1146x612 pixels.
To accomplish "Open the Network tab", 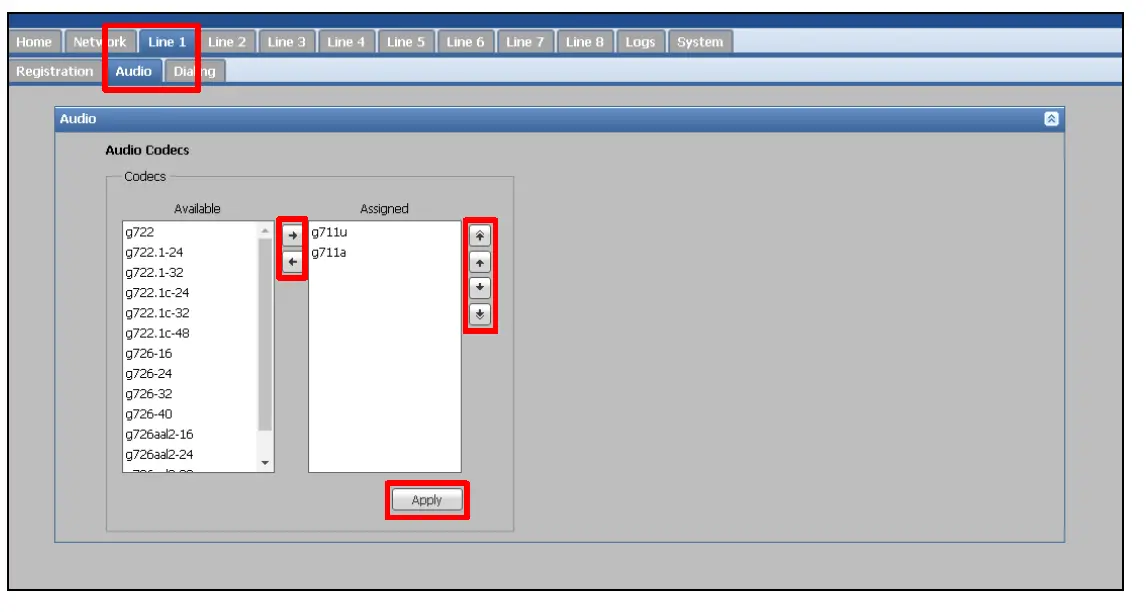I will 99,42.
